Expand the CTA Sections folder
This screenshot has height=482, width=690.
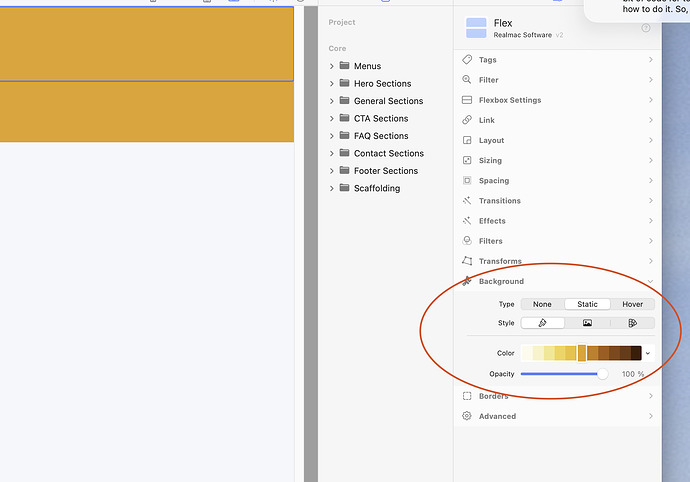point(332,118)
